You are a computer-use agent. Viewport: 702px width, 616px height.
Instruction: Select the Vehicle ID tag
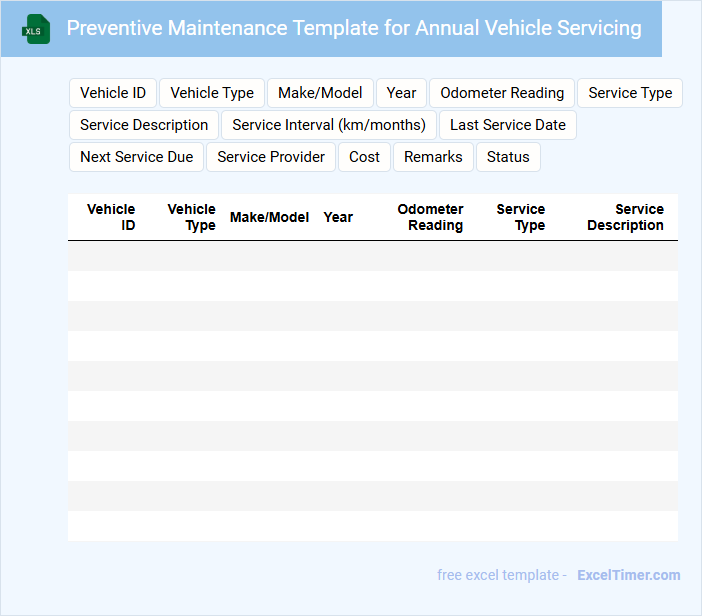tap(113, 93)
